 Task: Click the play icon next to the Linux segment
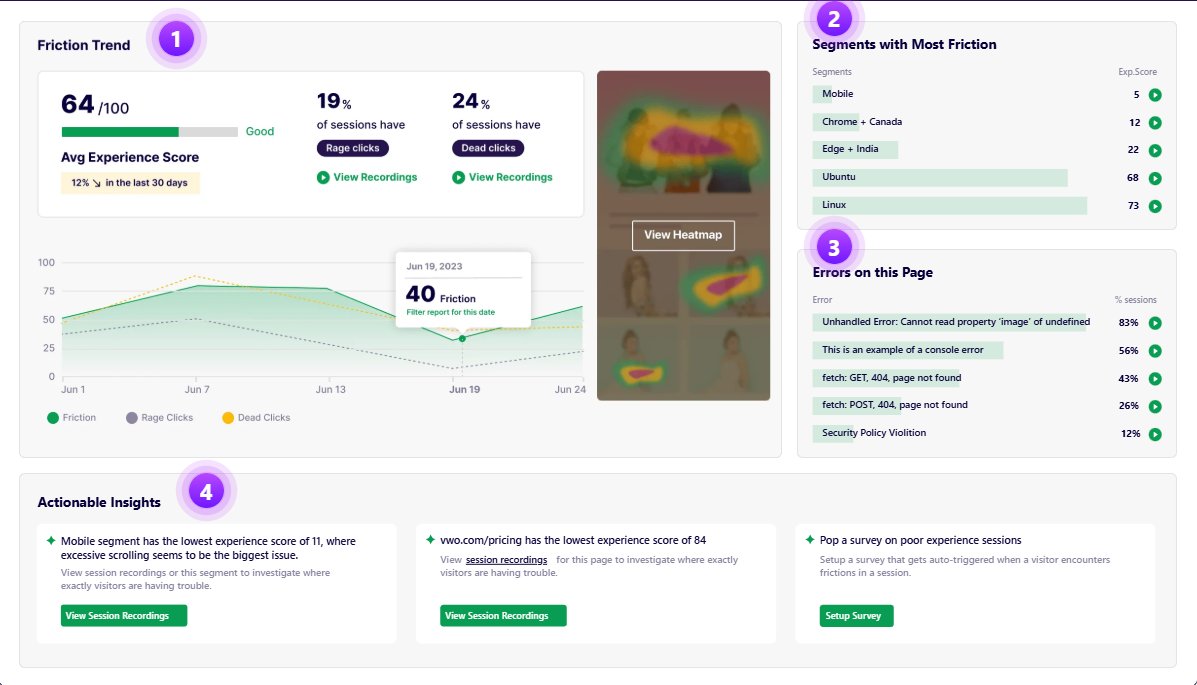pos(1156,206)
